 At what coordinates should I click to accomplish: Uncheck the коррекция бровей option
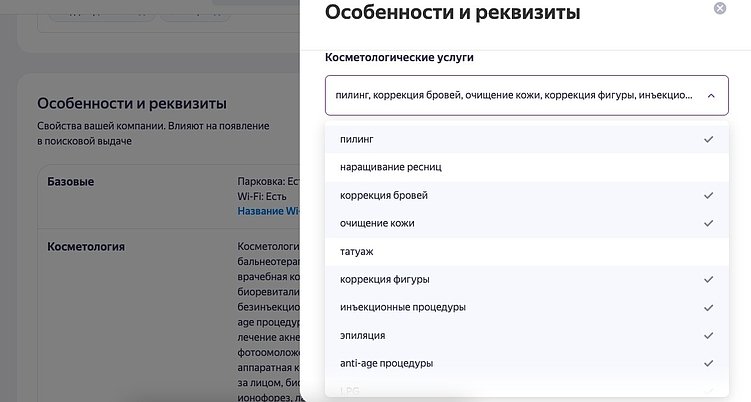[x=527, y=195]
